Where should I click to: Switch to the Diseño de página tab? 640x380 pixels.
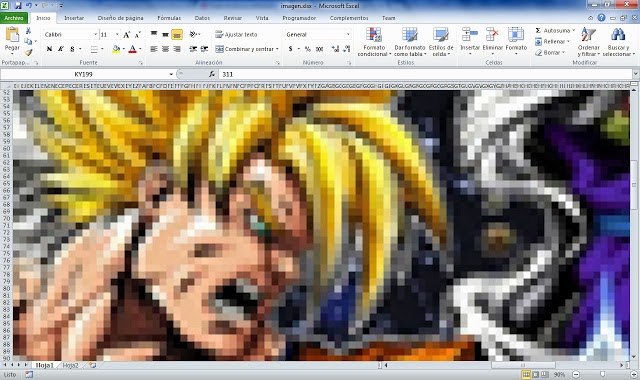(120, 18)
